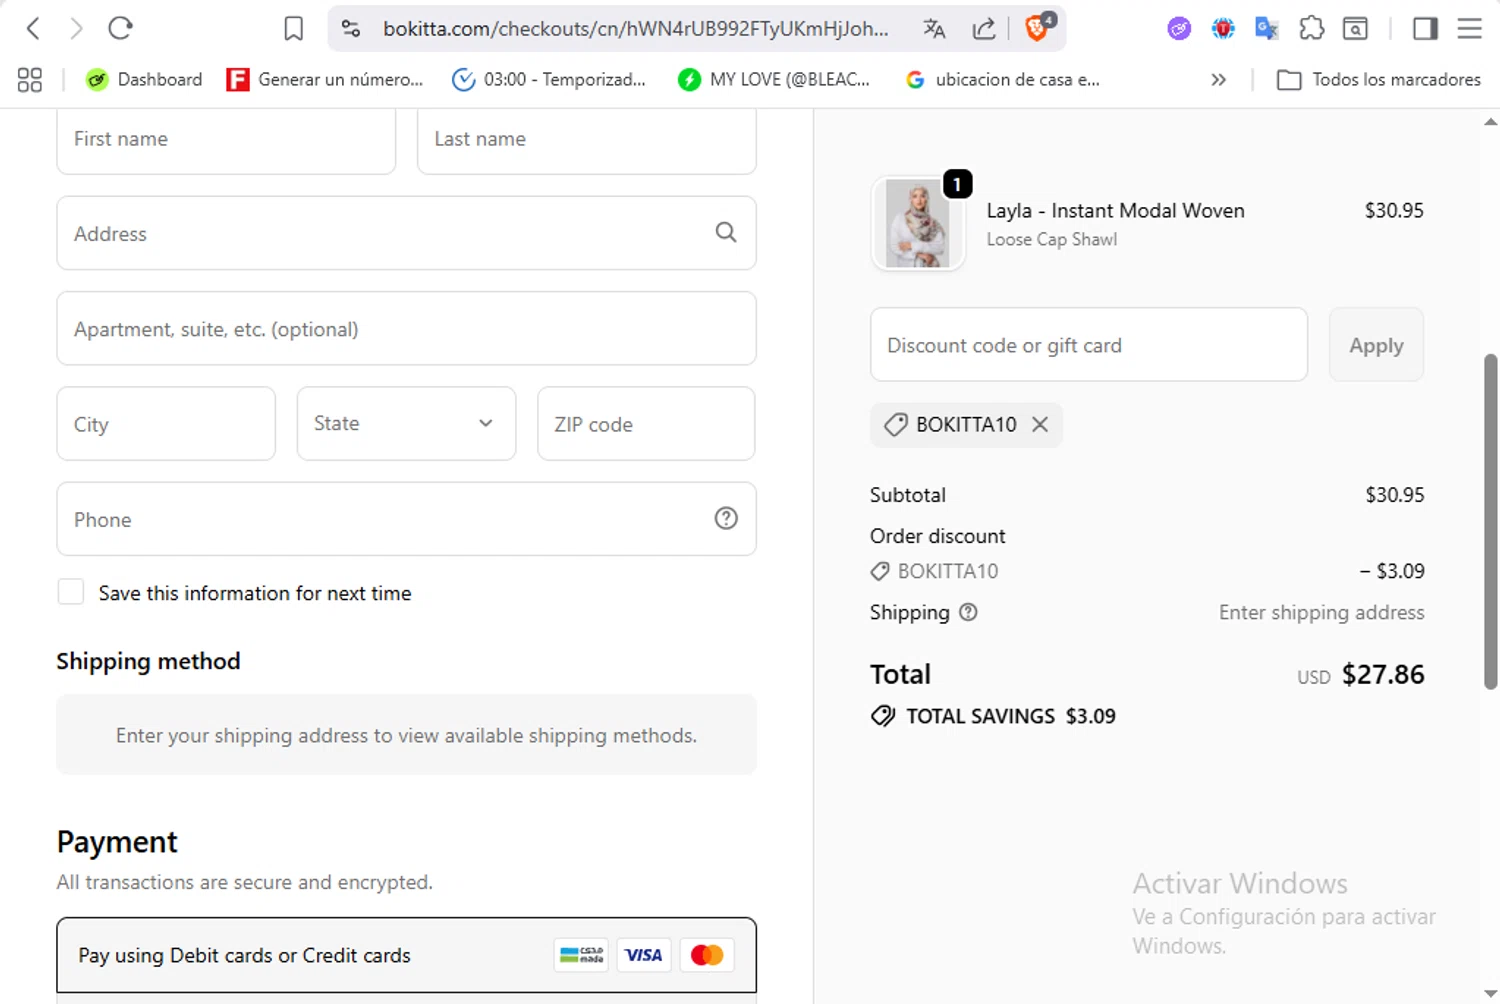1500x1004 pixels.
Task: Open the Google Translate extension icon
Action: point(1267,29)
